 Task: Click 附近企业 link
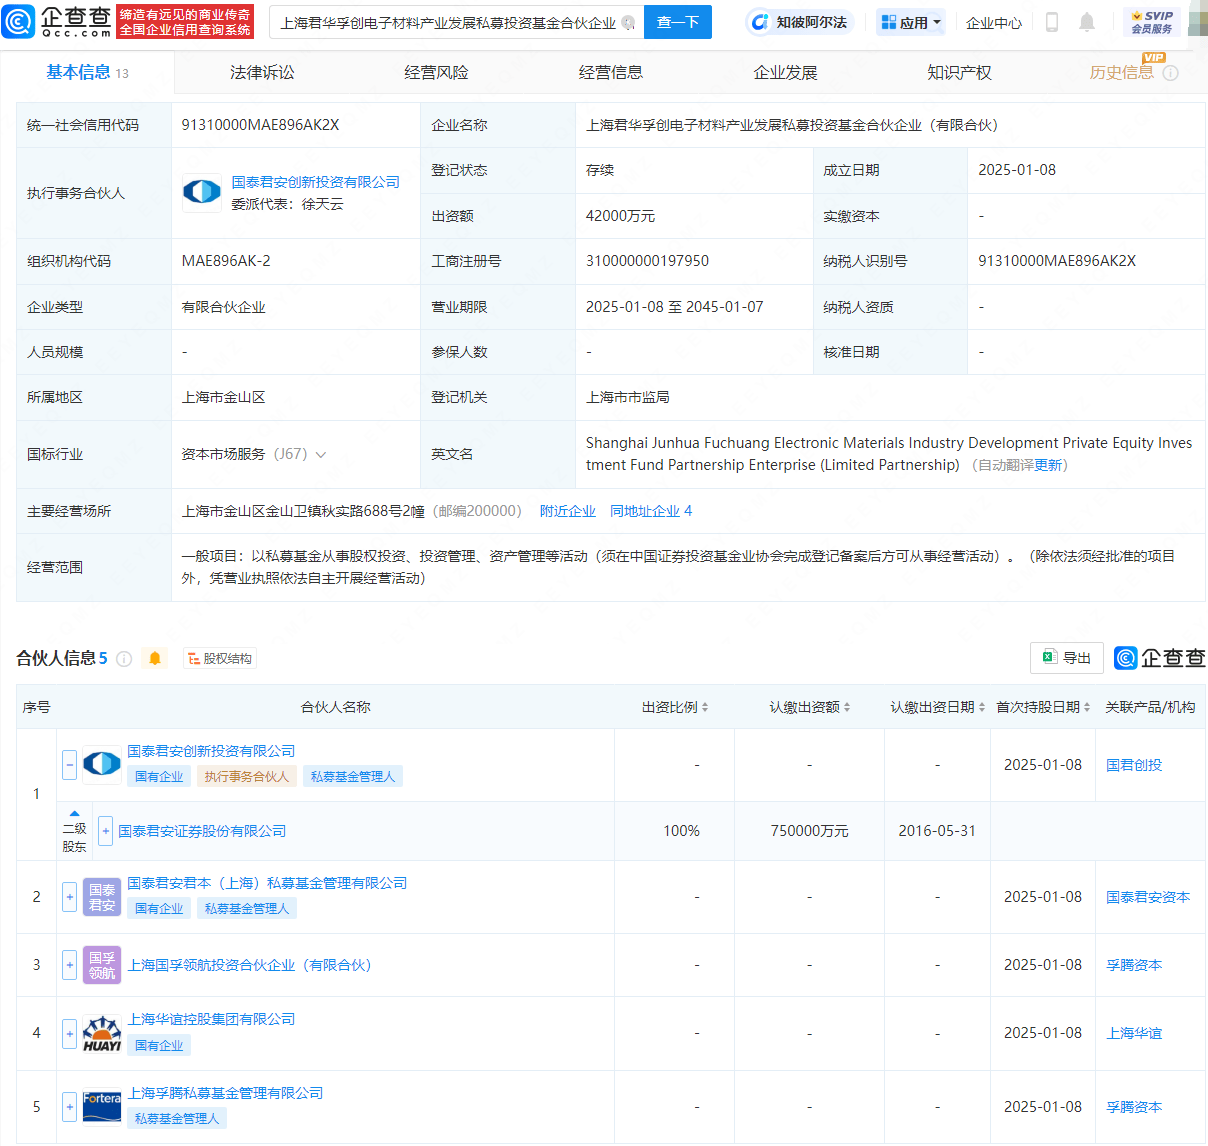click(568, 511)
